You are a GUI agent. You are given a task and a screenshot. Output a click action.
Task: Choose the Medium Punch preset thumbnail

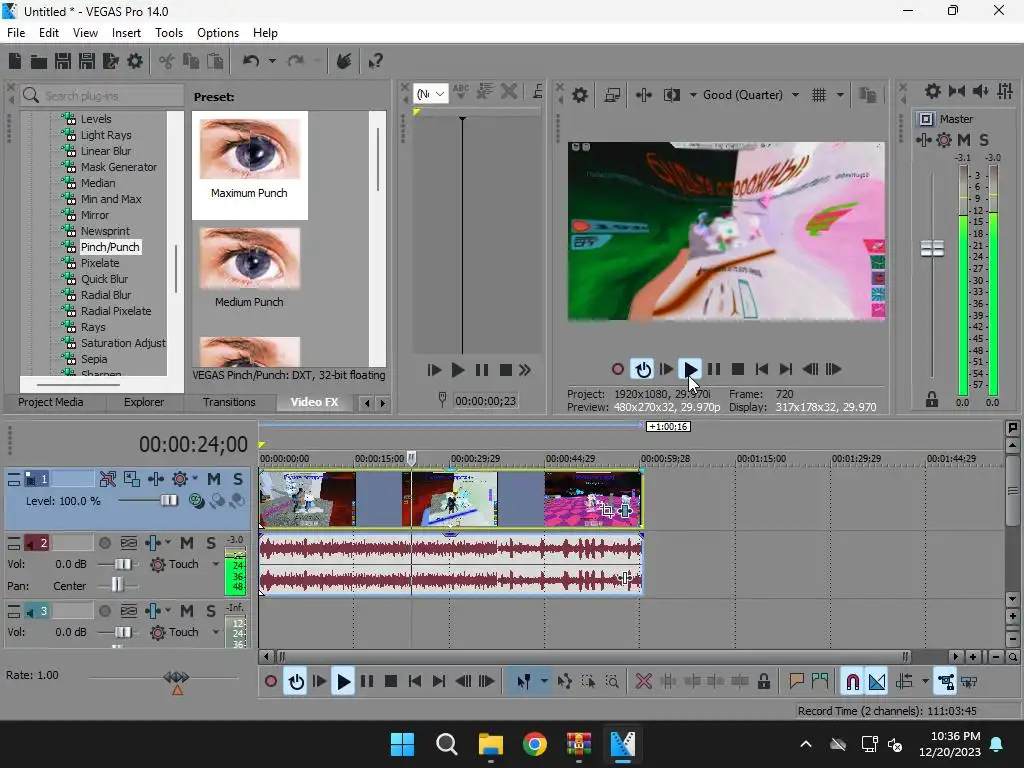[249, 259]
